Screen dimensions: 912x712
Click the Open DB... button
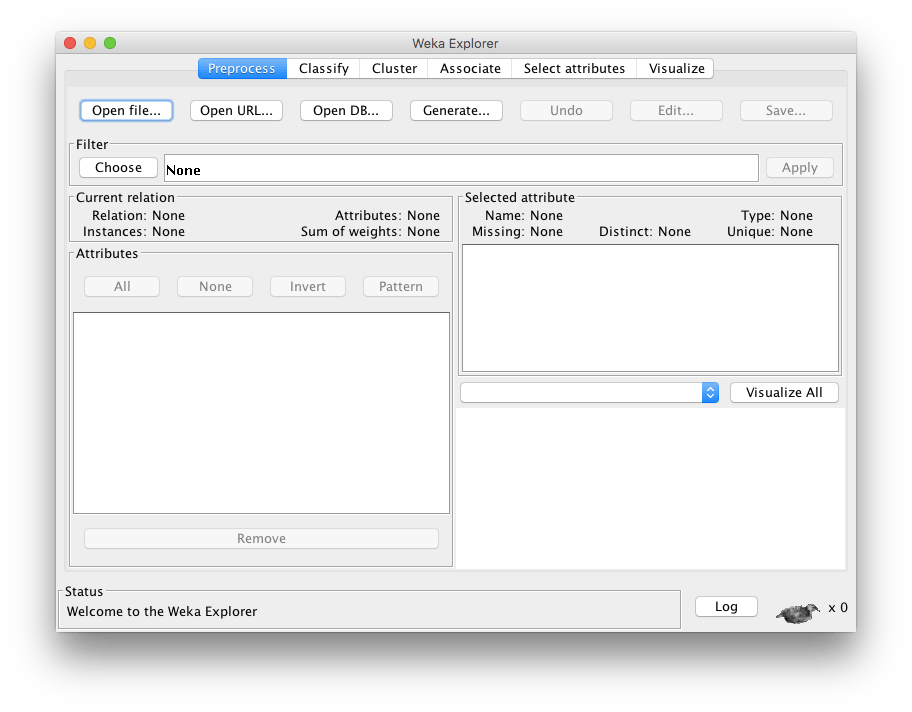tap(346, 111)
